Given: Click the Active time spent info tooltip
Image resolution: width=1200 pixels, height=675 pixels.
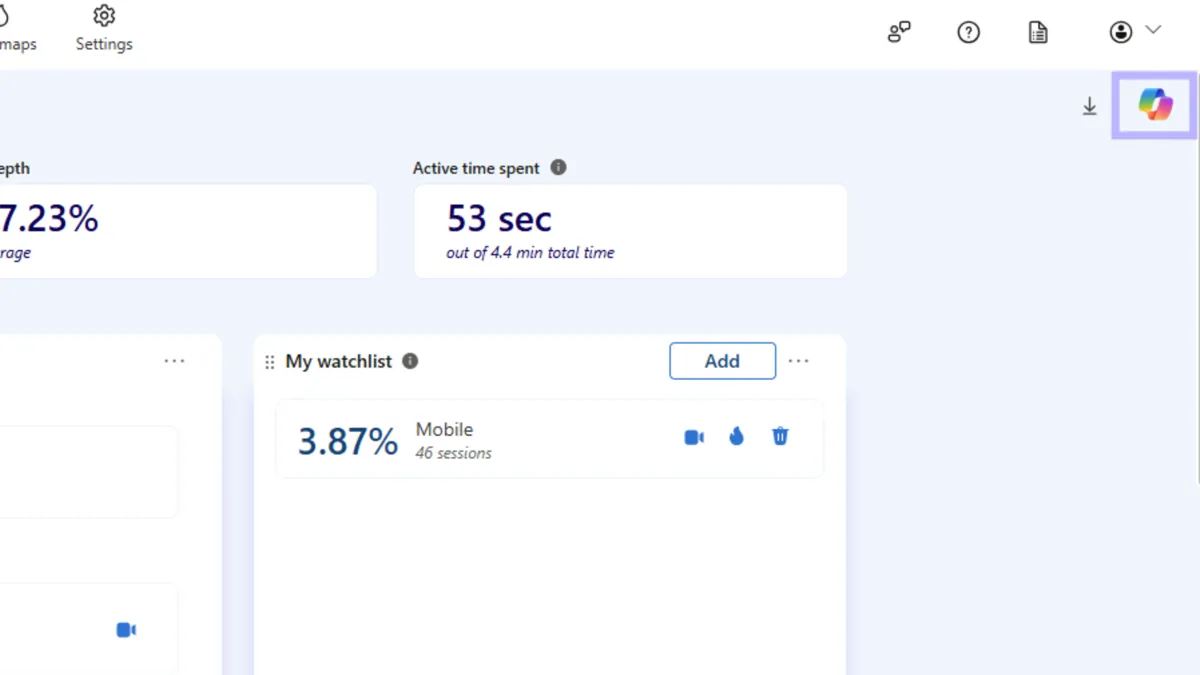Looking at the screenshot, I should (x=559, y=167).
